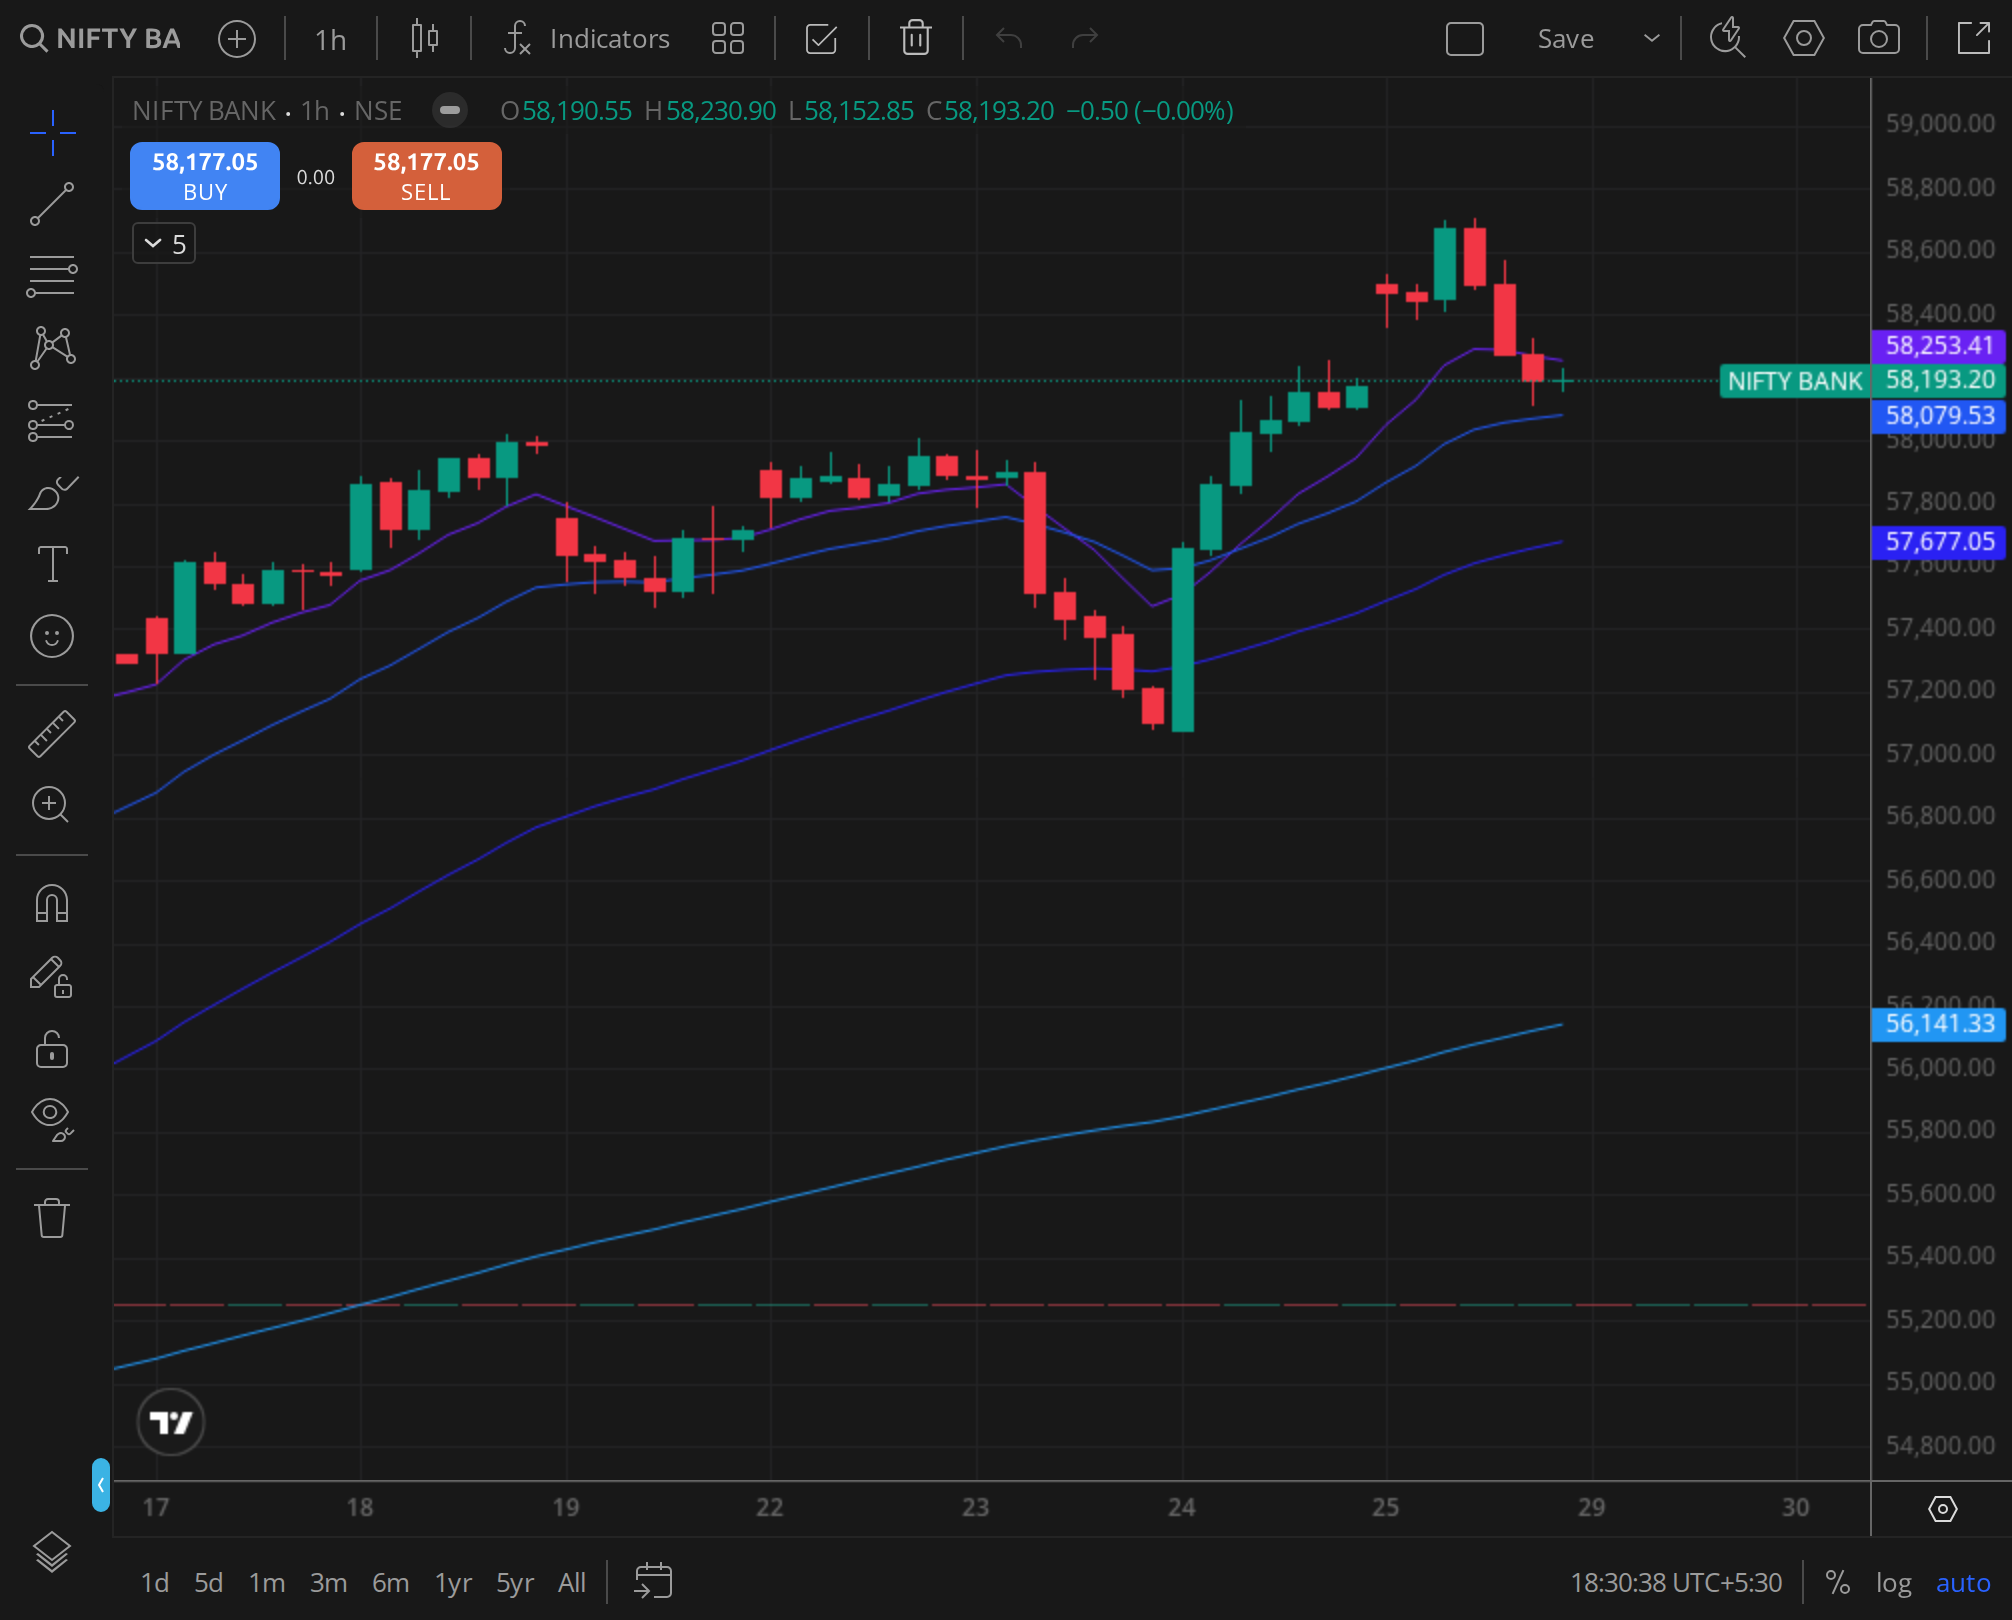
Task: Select the trend line drawing tool
Action: click(52, 204)
